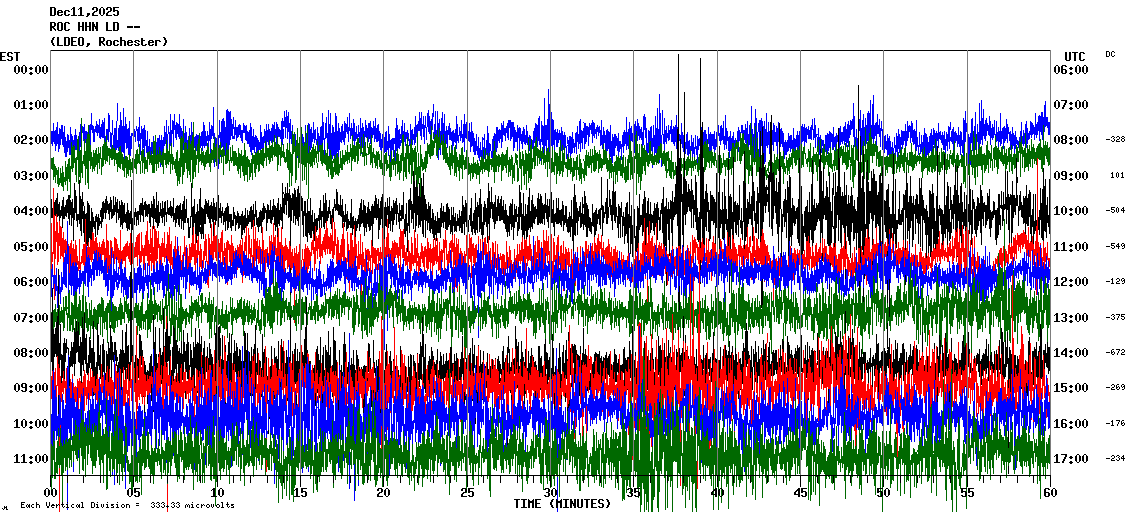
Task: Pick the '20' minute tick label
Action: [384, 492]
